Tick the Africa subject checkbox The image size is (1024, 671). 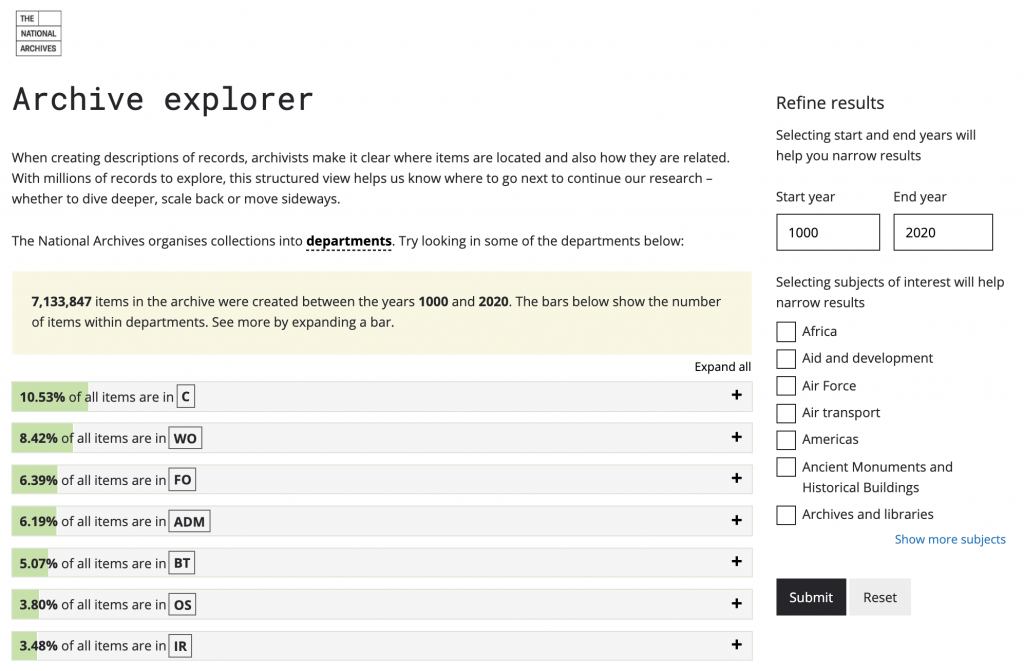[786, 331]
